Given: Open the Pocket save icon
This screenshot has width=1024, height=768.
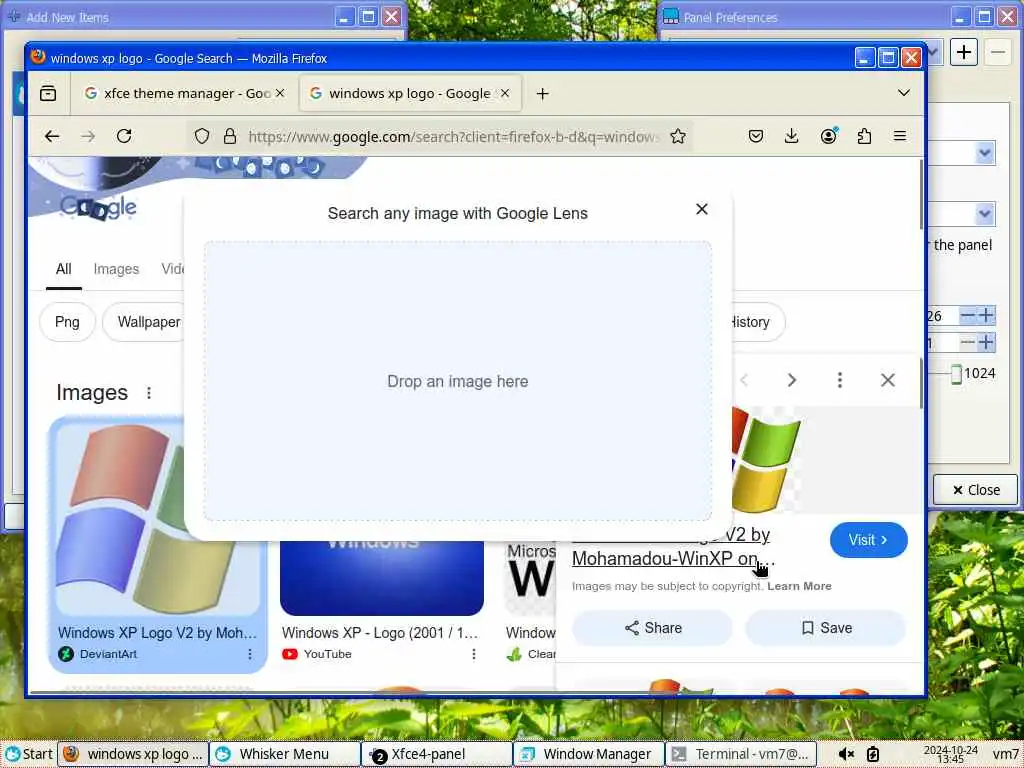Looking at the screenshot, I should pyautogui.click(x=756, y=136).
